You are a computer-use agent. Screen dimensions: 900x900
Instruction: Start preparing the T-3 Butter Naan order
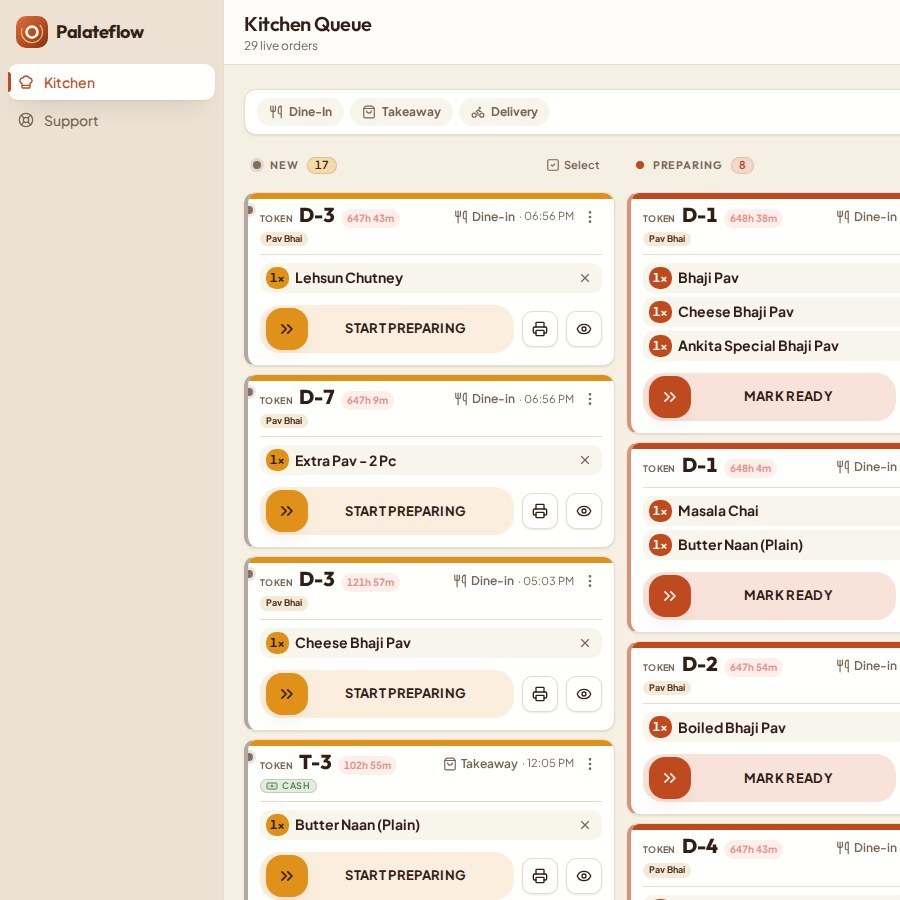[x=387, y=875]
